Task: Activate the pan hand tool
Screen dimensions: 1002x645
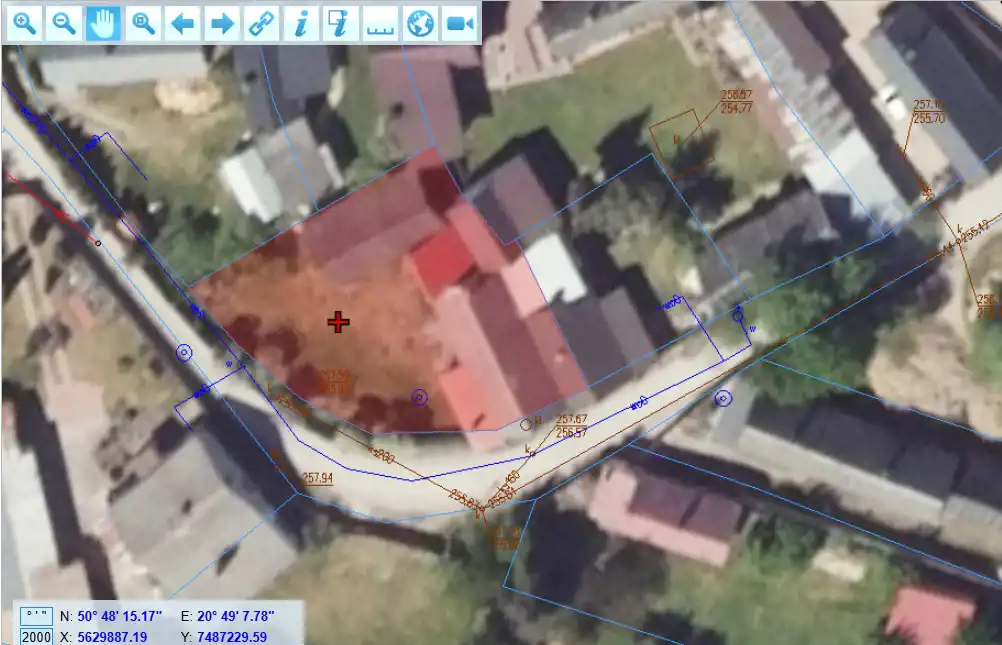Action: coord(103,24)
